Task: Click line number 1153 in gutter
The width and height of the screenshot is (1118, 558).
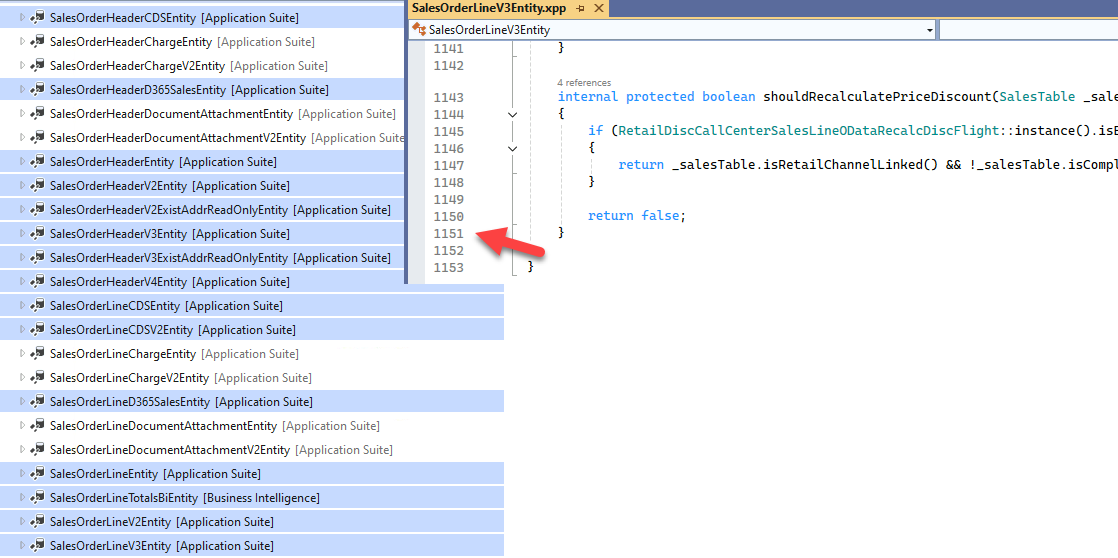Action: [448, 267]
